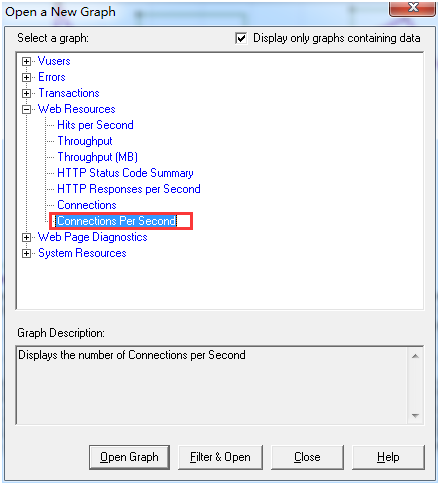Select HTTP Responses per Second graph
Image resolution: width=440 pixels, height=485 pixels.
129,189
